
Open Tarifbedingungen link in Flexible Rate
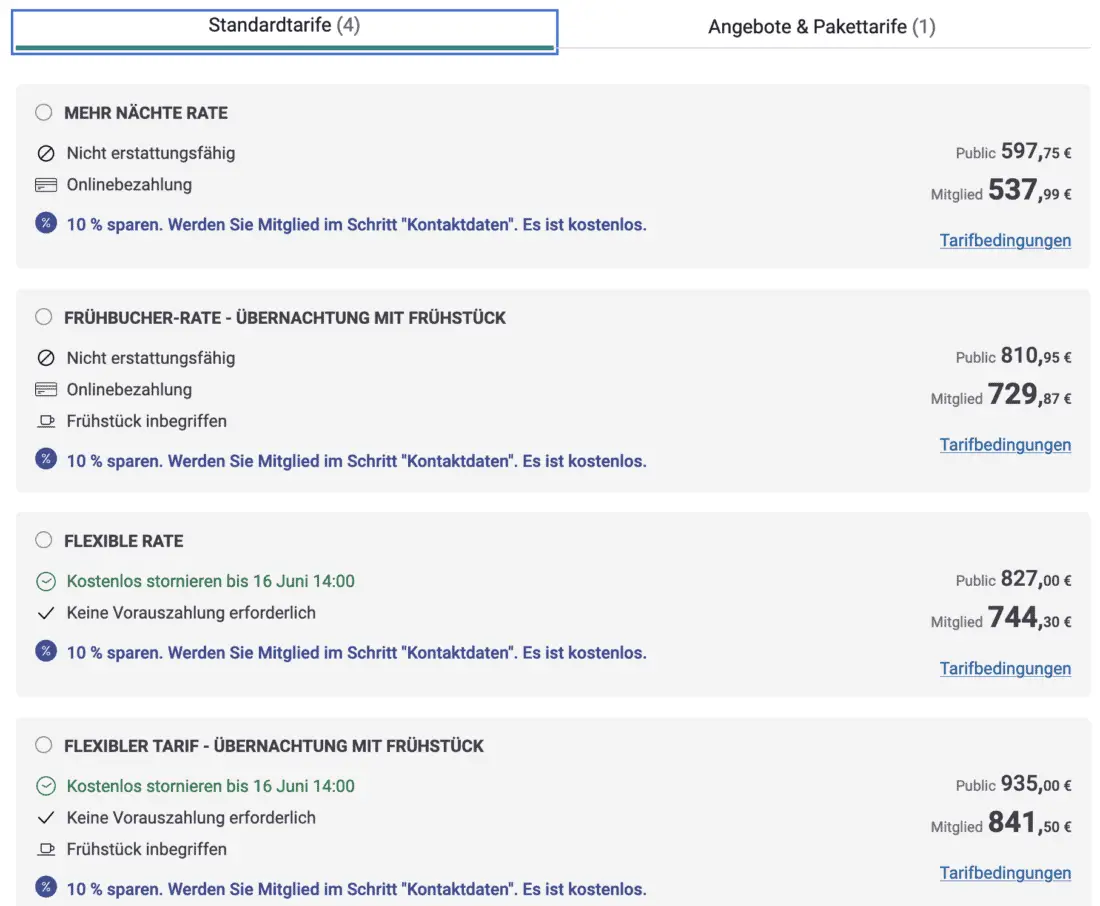(1005, 669)
